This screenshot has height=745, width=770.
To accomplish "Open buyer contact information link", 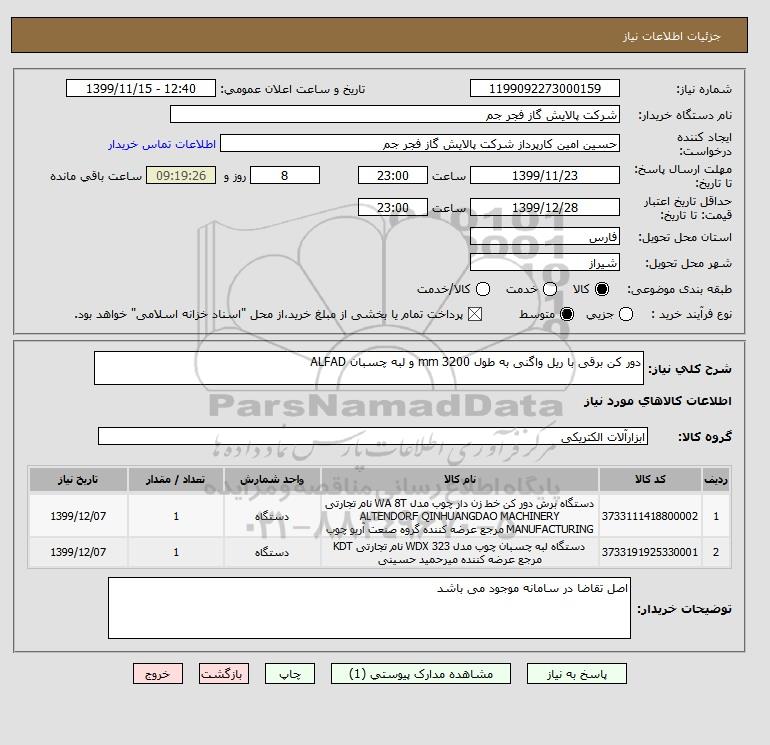I will (162, 144).
